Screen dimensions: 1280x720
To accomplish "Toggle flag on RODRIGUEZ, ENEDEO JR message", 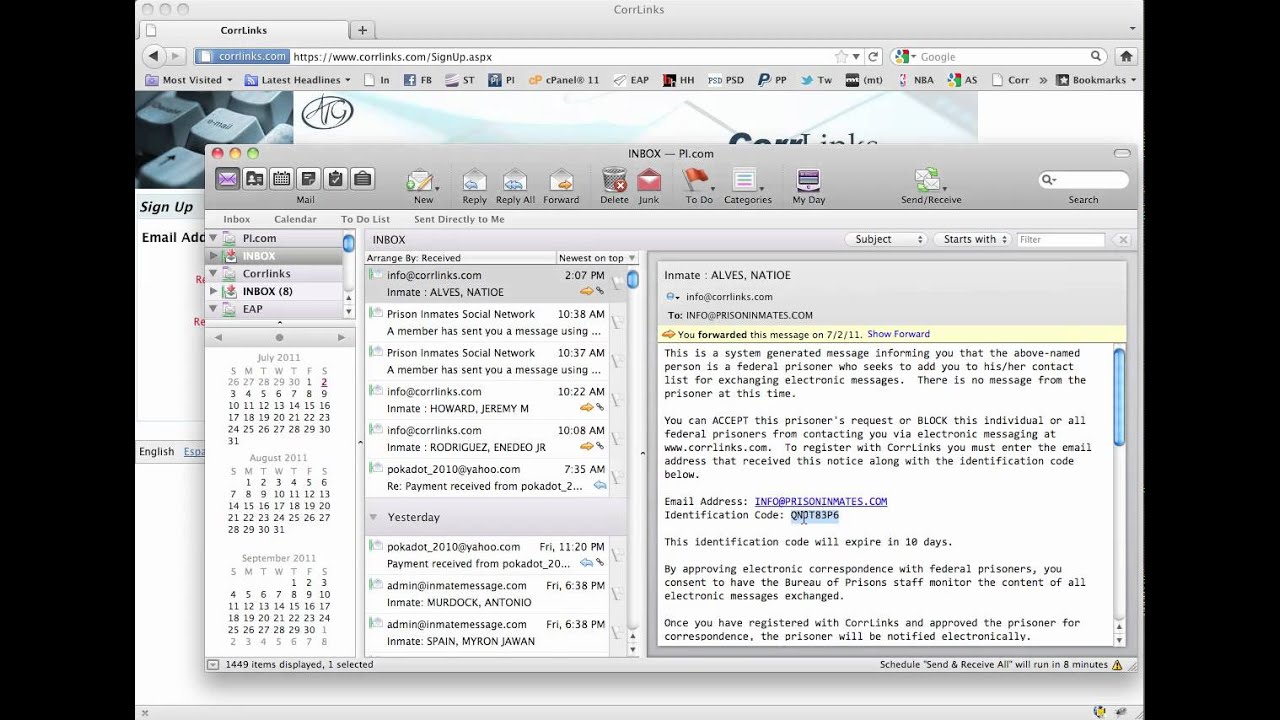I will 617,438.
